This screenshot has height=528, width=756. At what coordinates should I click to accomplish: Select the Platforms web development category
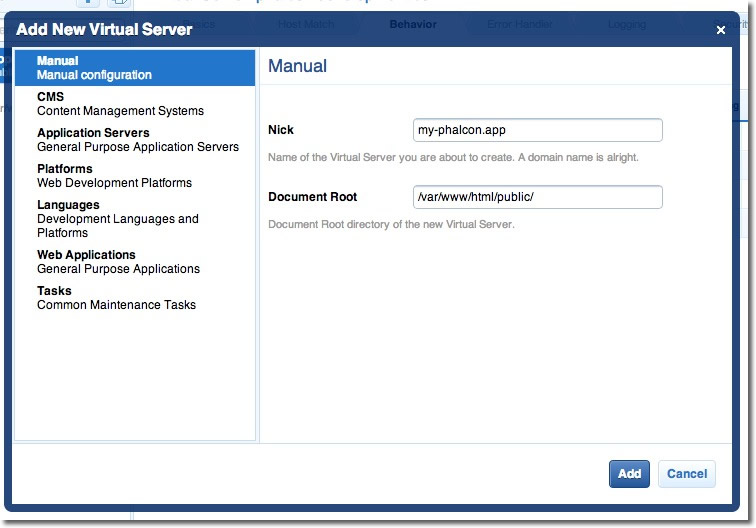[114, 176]
